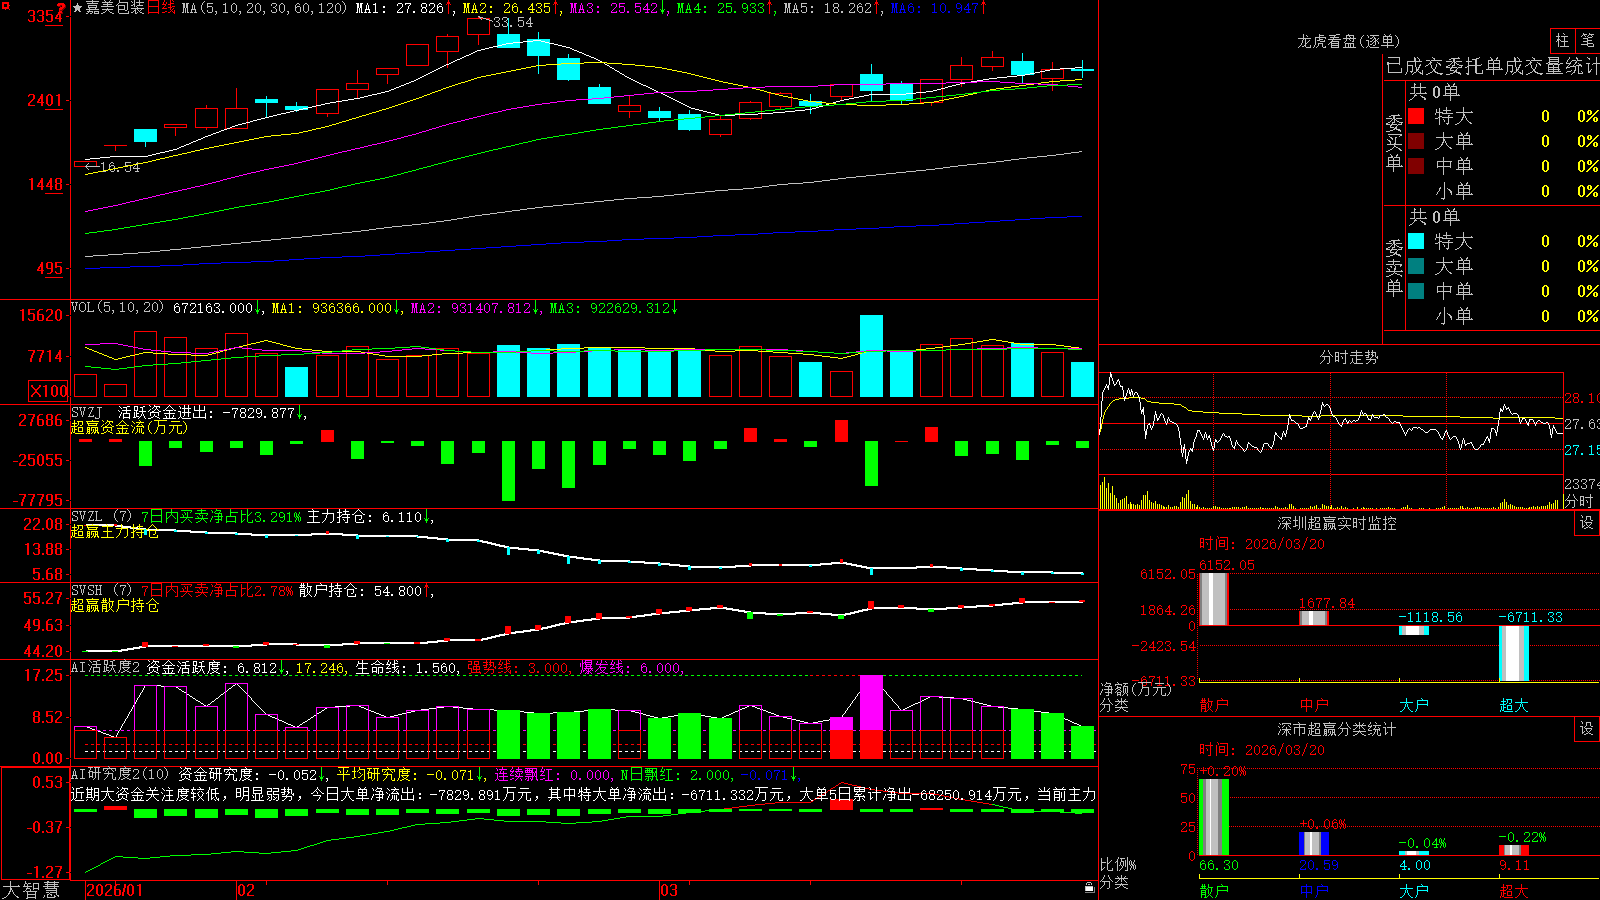1600x900 pixels.
Task: Click the SVZL (7) indicator label
Action: (101, 517)
